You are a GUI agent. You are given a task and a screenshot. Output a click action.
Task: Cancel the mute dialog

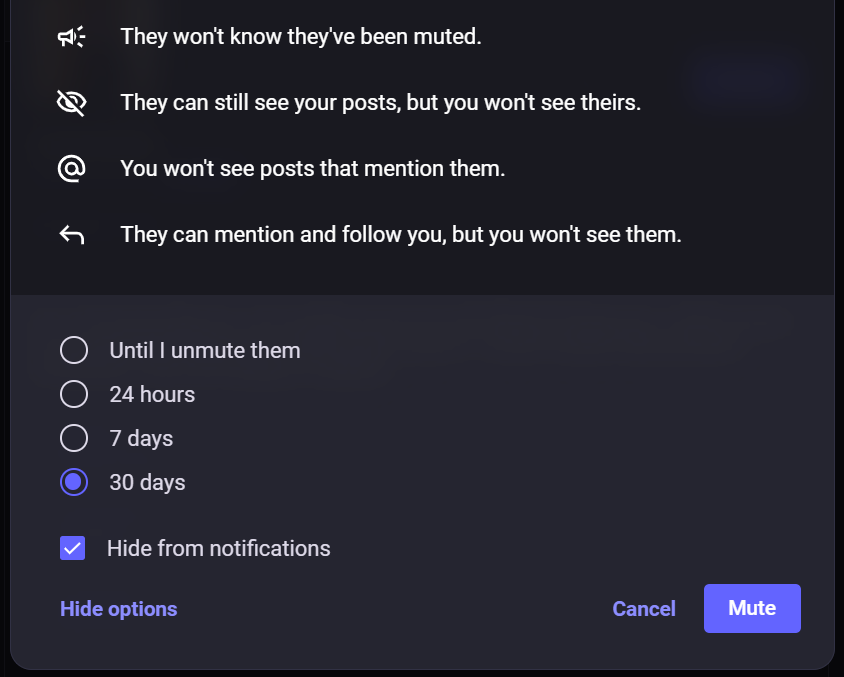click(644, 609)
